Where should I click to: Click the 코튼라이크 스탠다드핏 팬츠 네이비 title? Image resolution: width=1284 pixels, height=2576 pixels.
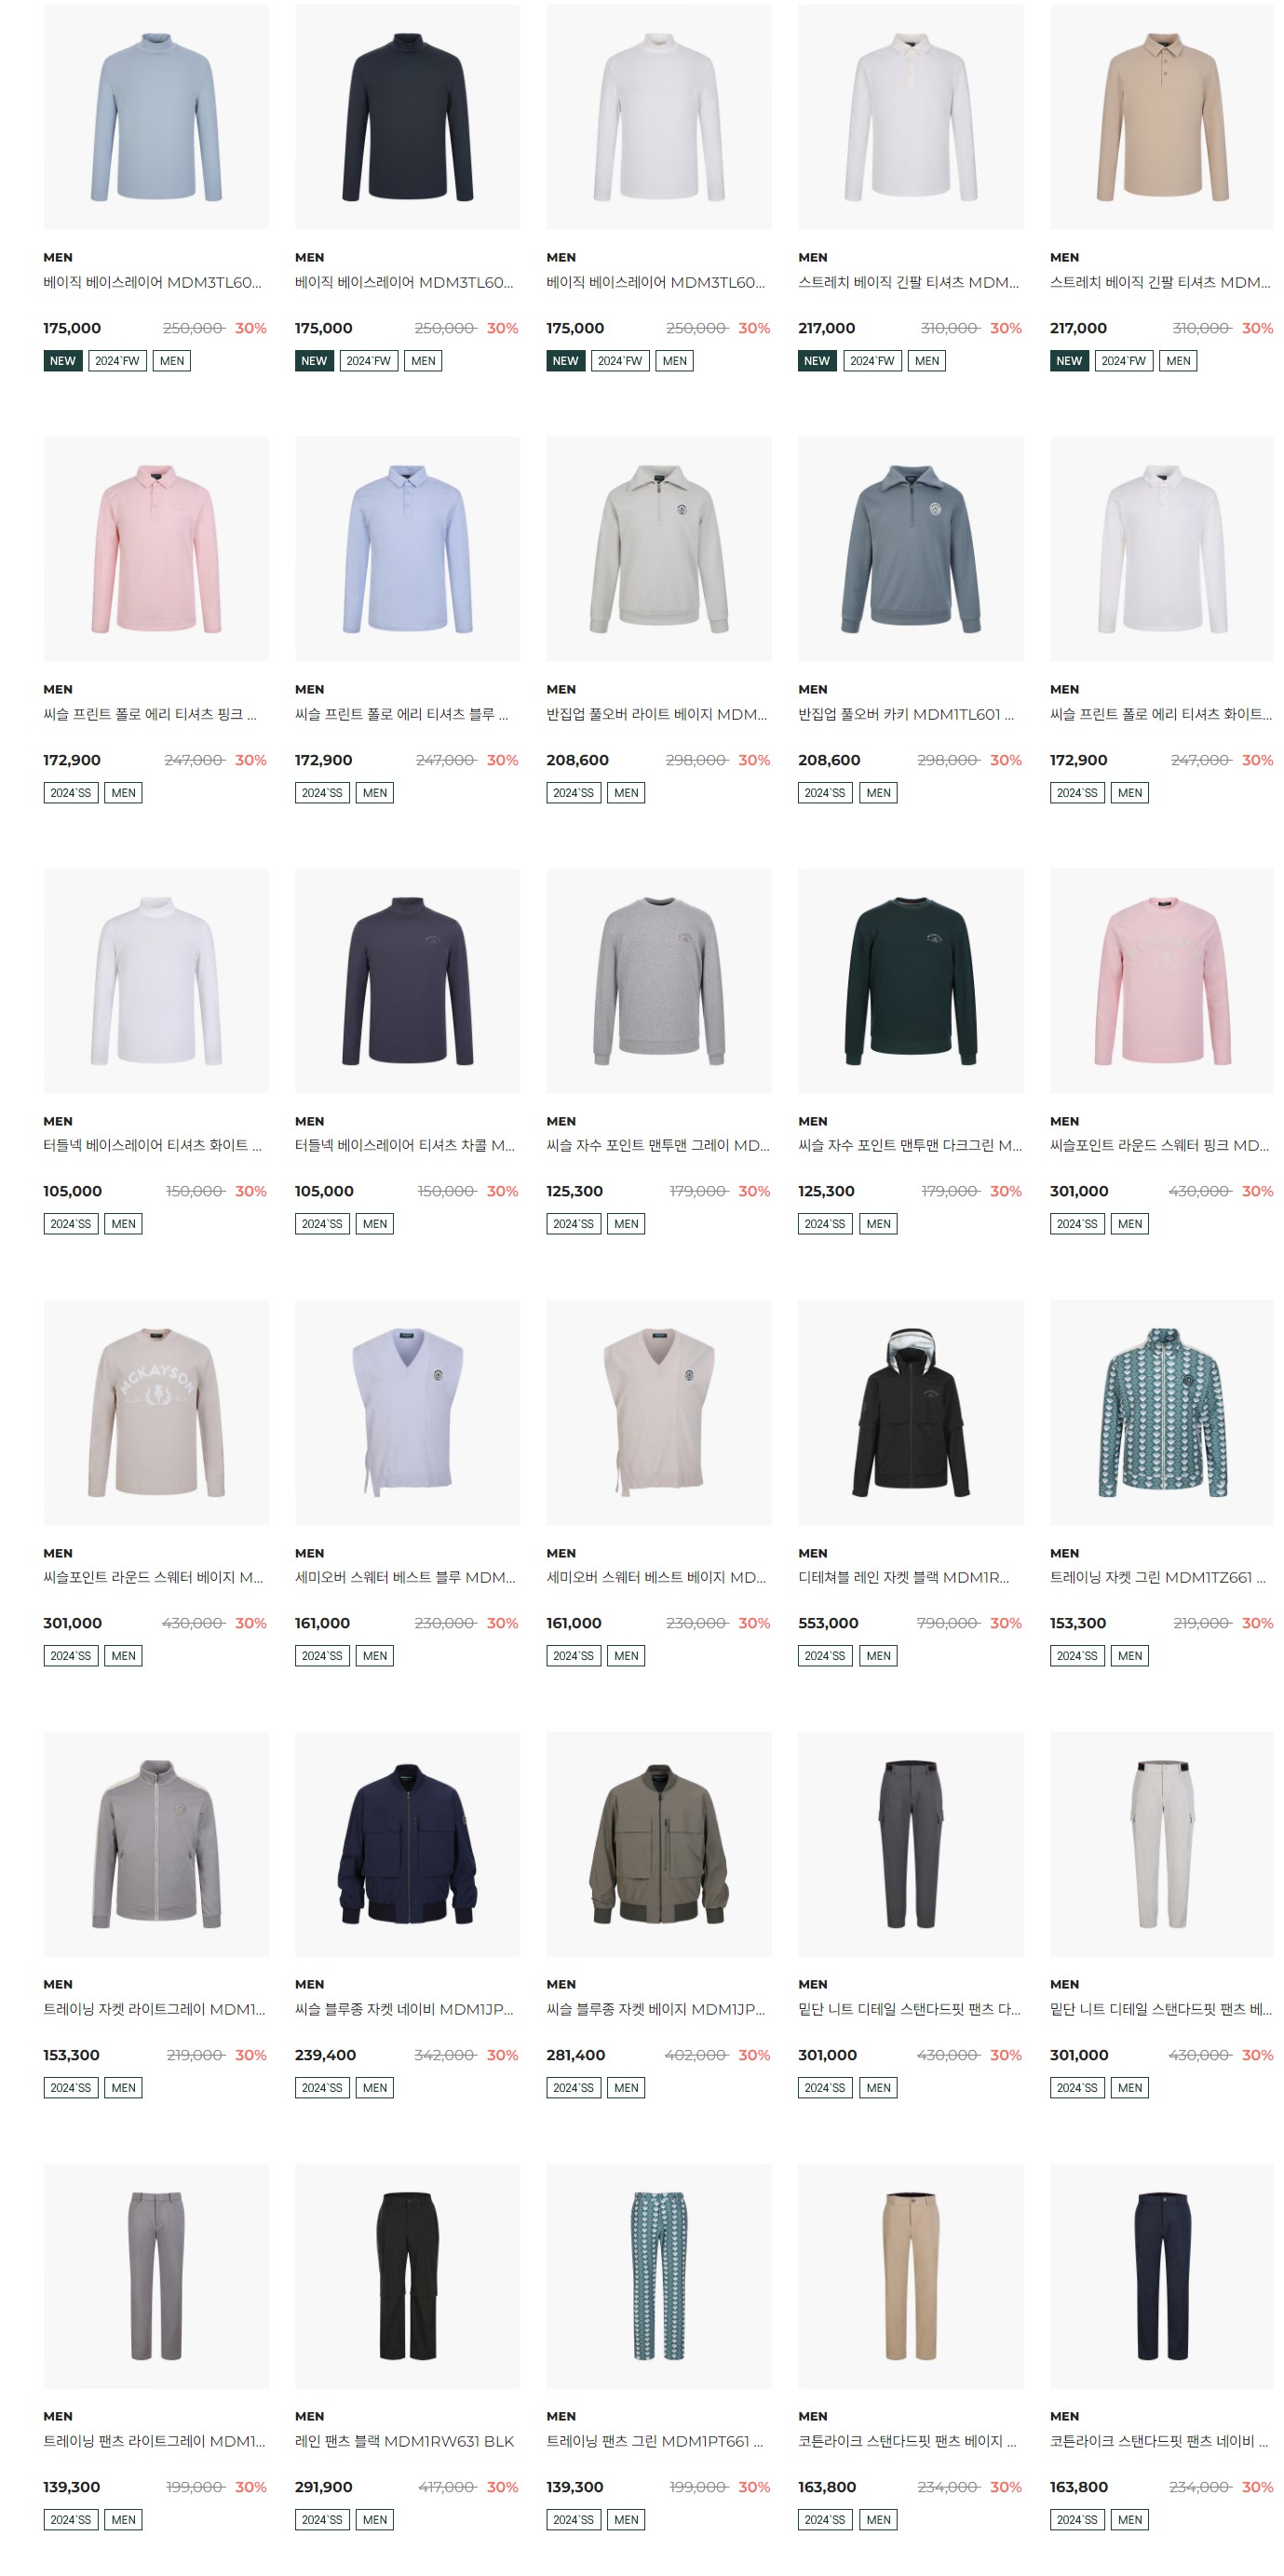[x=1159, y=2441]
